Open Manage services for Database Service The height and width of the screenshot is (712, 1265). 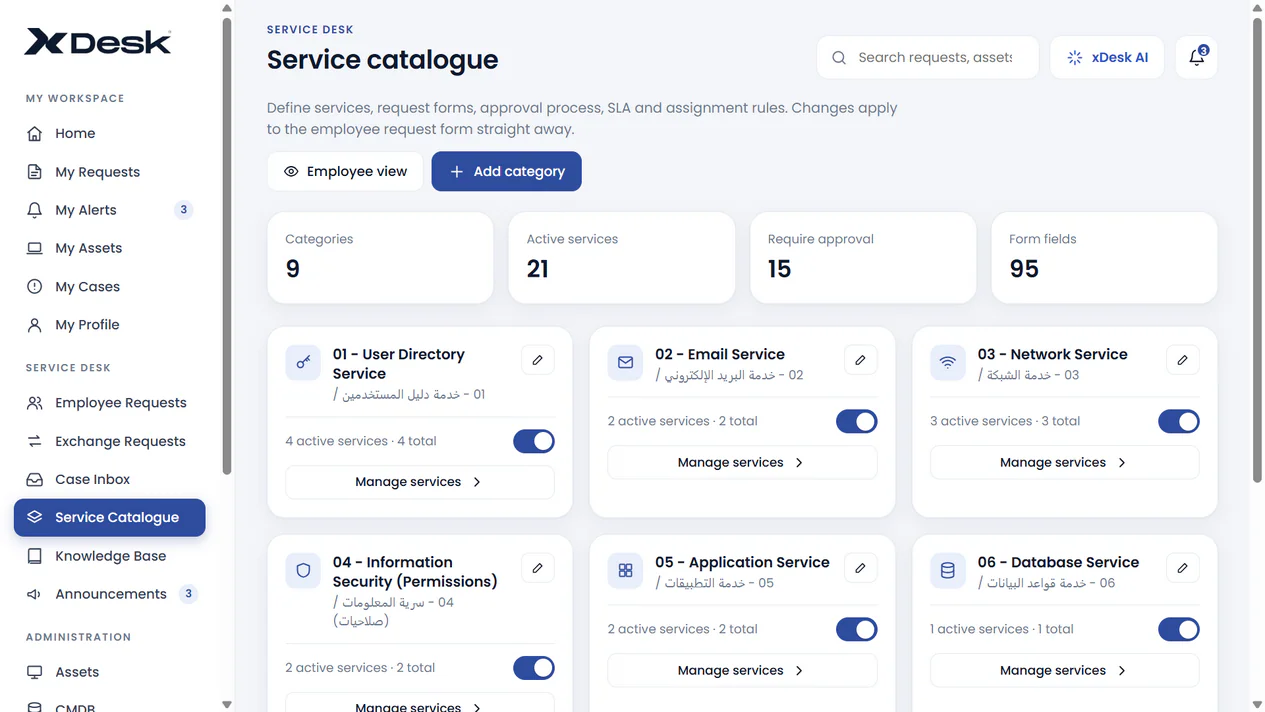click(1064, 671)
